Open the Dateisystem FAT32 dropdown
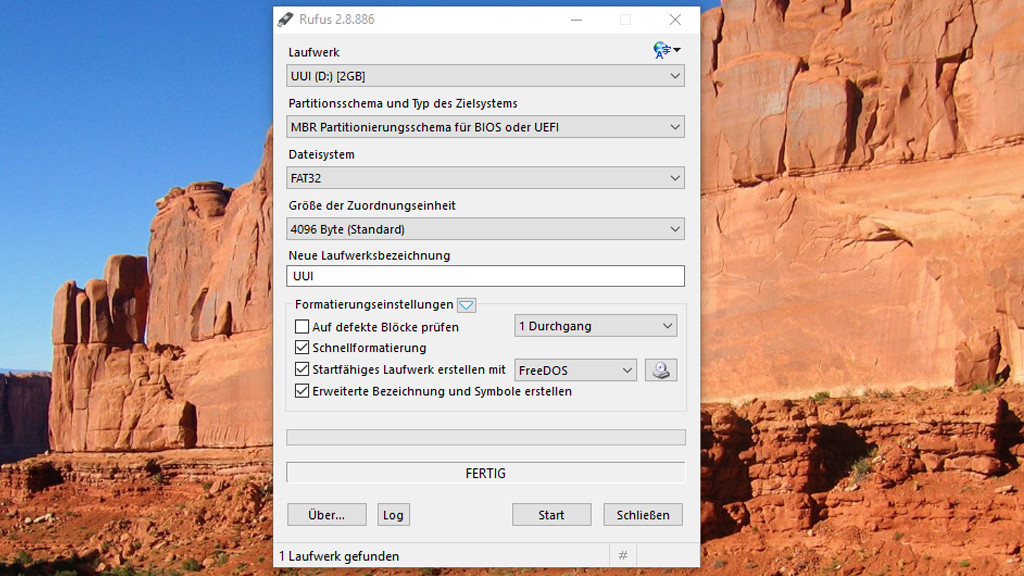 [485, 178]
